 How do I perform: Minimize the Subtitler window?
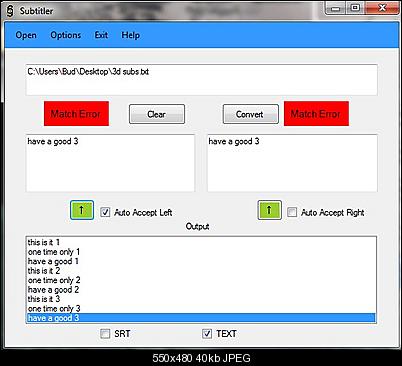336,8
